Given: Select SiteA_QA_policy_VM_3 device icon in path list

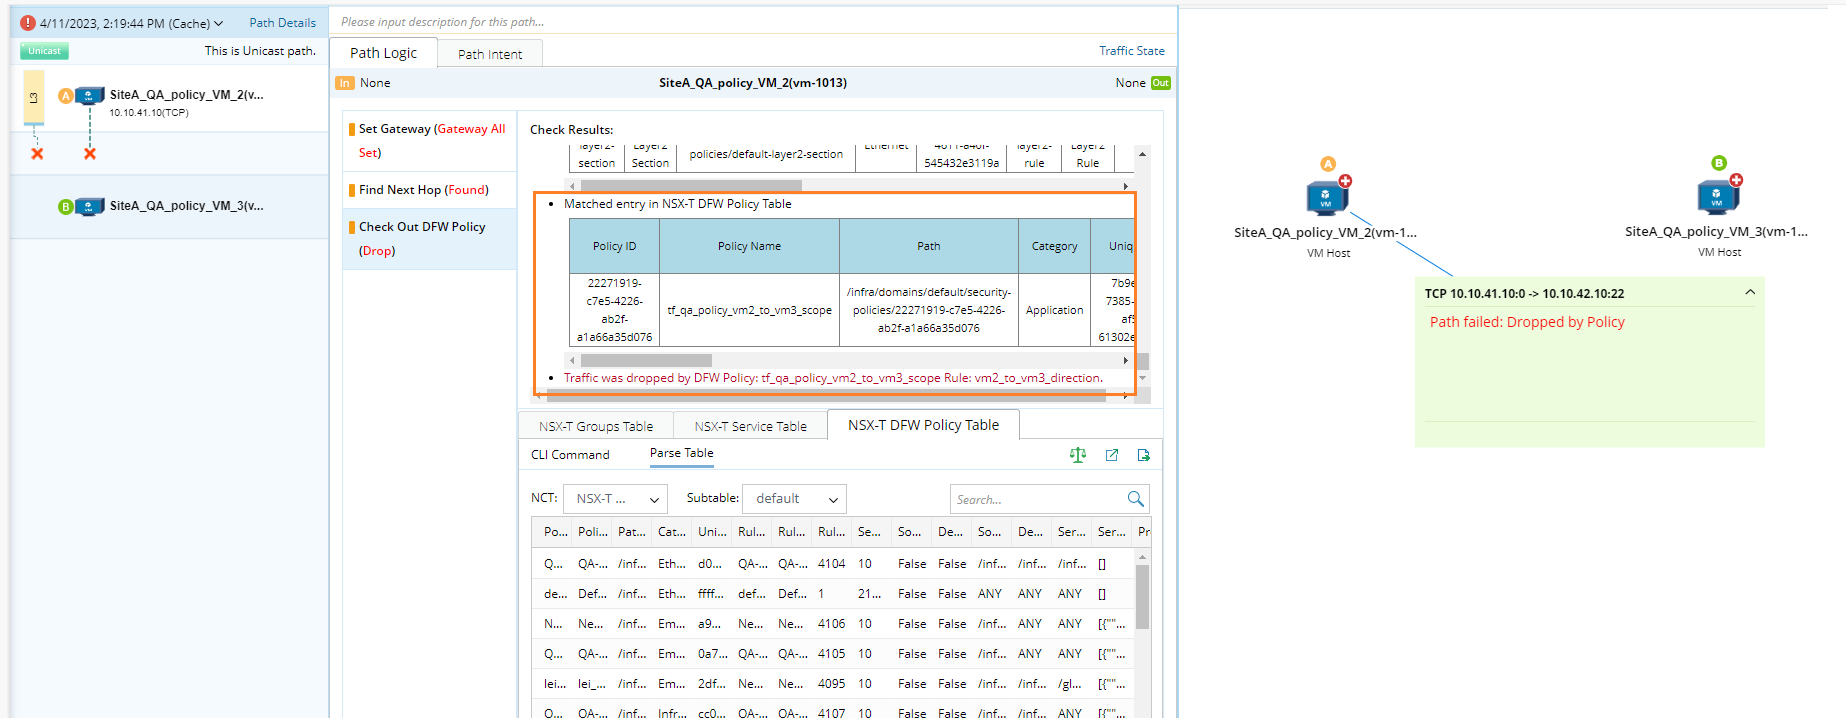Looking at the screenshot, I should (90, 207).
